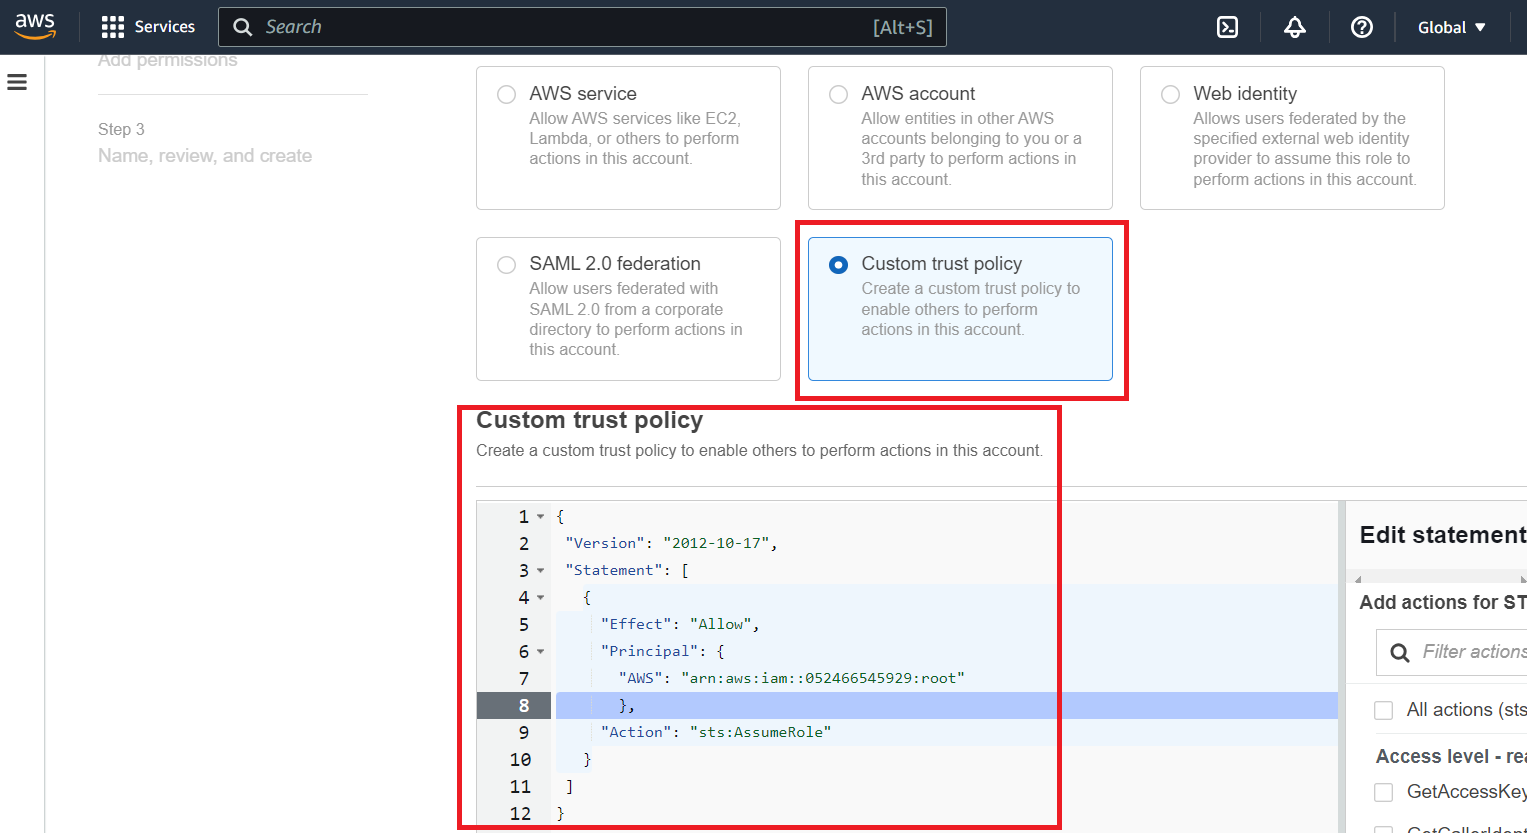1527x833 pixels.
Task: Collapse the Principal fold on line 6
Action: pos(541,652)
